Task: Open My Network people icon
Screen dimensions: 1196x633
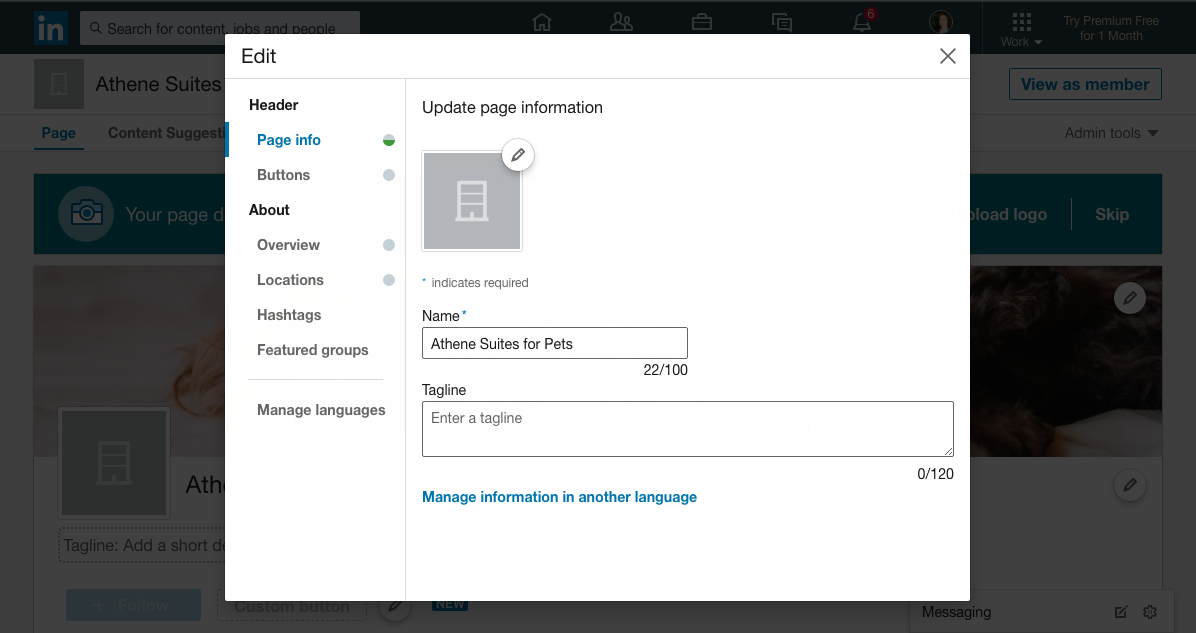Action: coord(621,22)
